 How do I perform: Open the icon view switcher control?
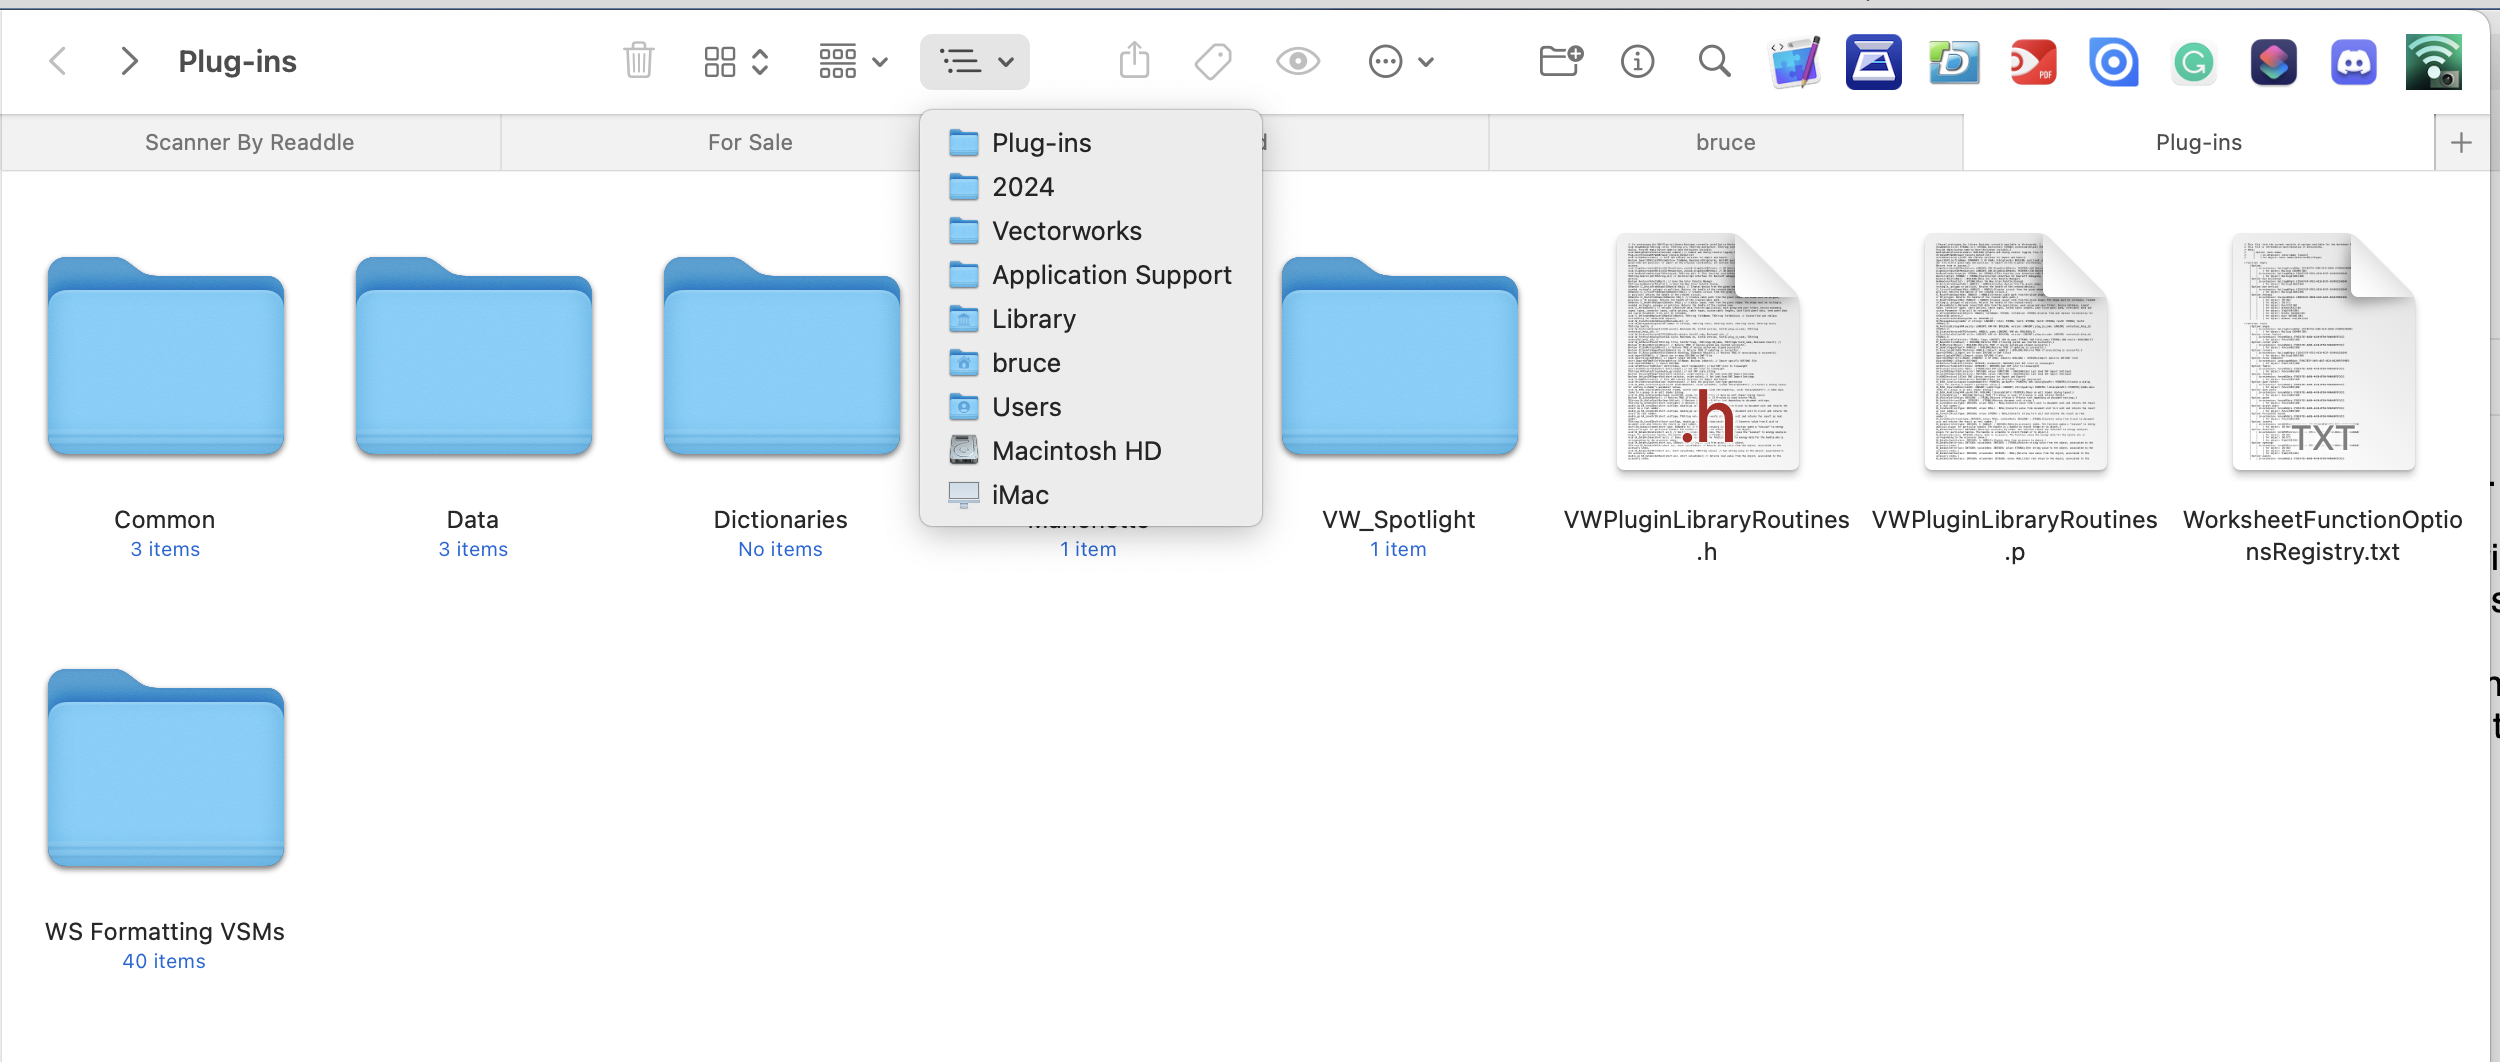735,61
